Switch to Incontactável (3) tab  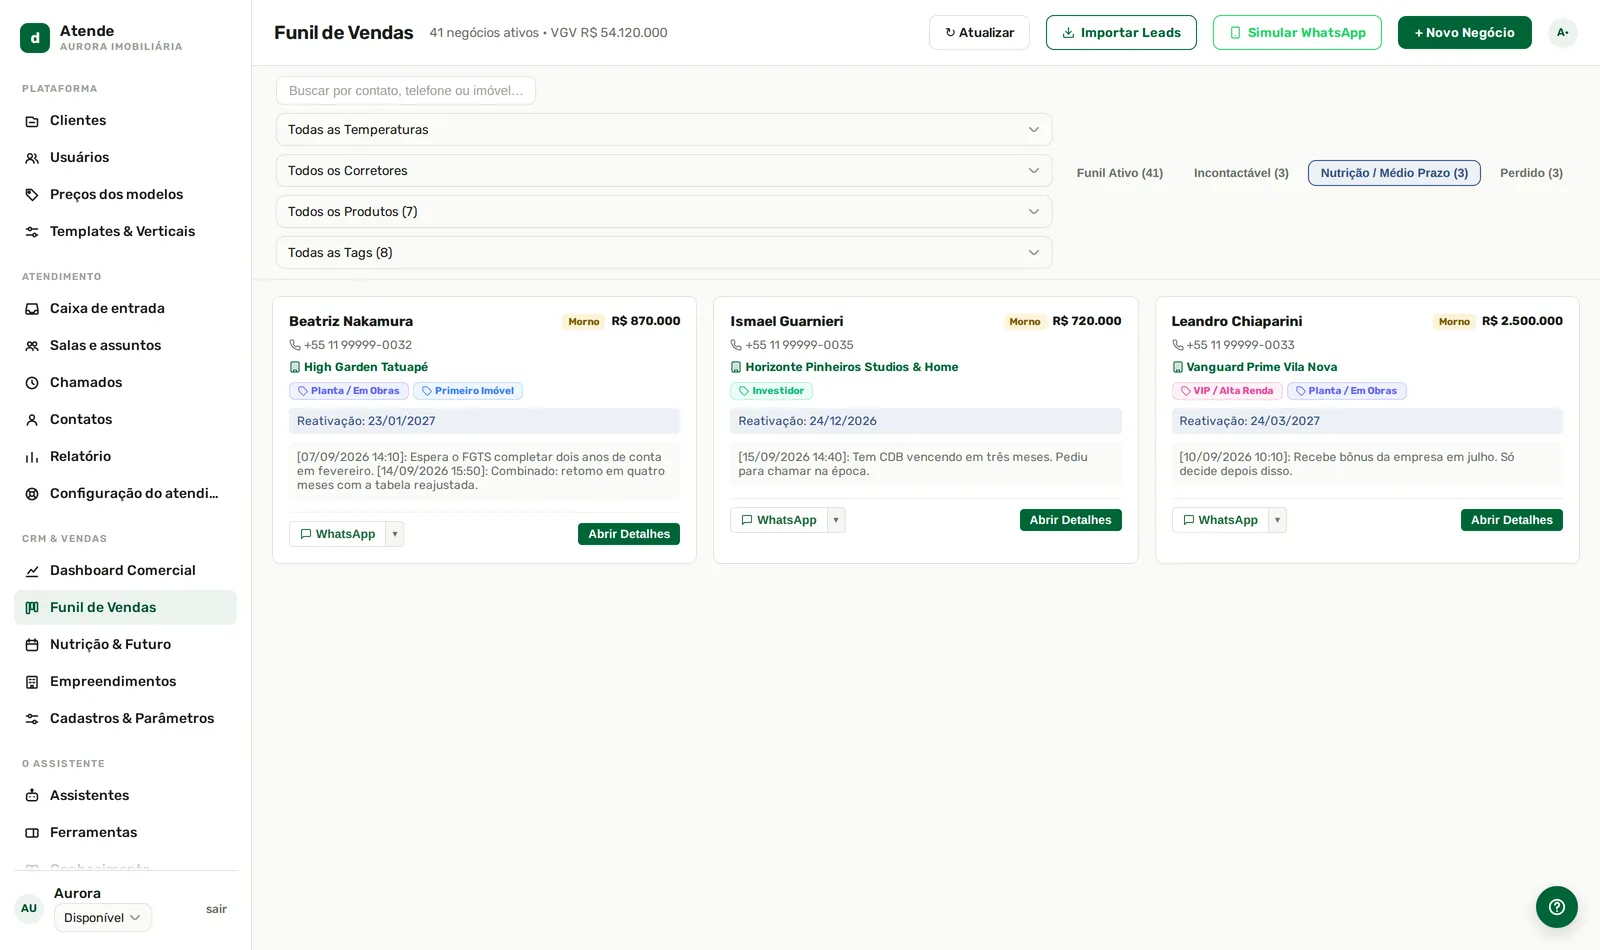point(1241,173)
